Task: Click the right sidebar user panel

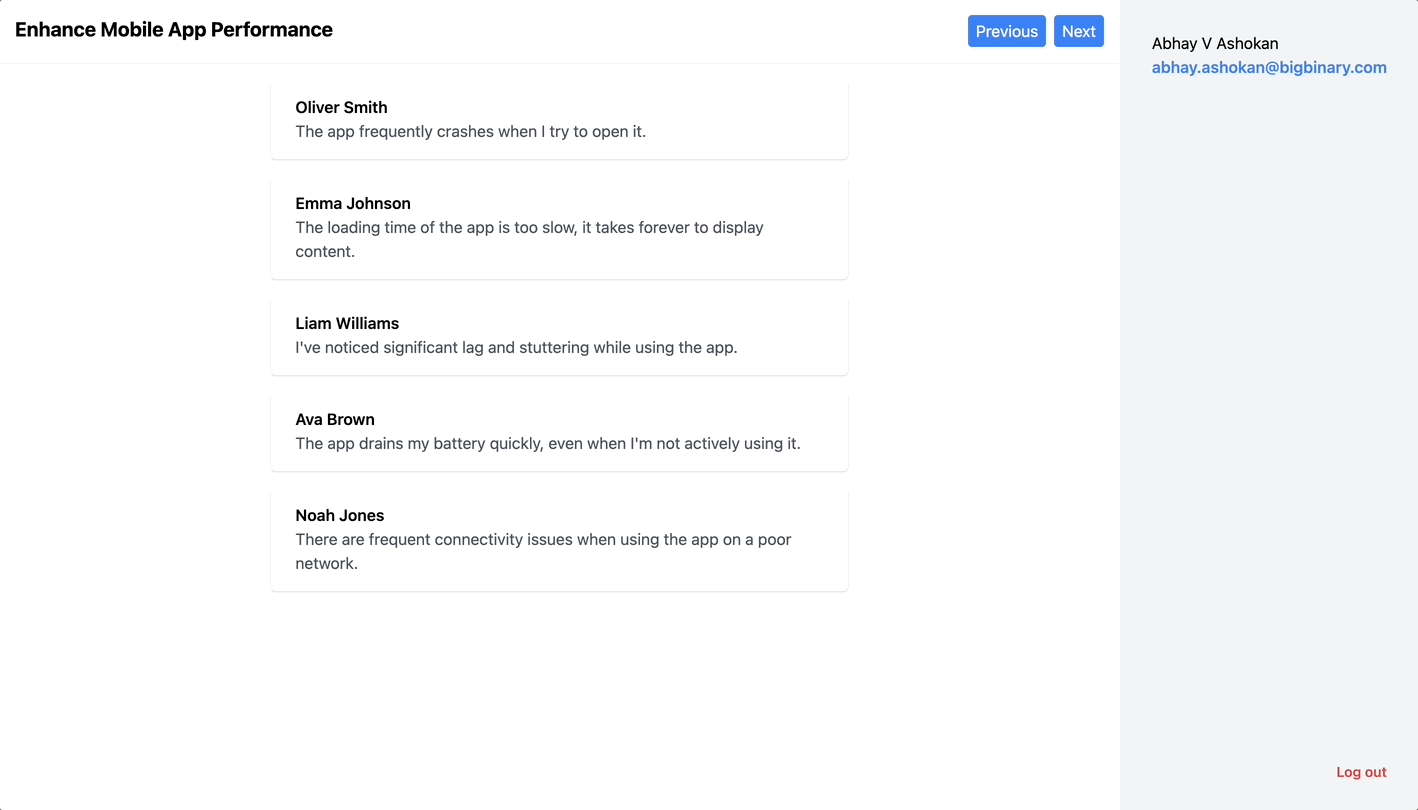Action: tap(1269, 400)
